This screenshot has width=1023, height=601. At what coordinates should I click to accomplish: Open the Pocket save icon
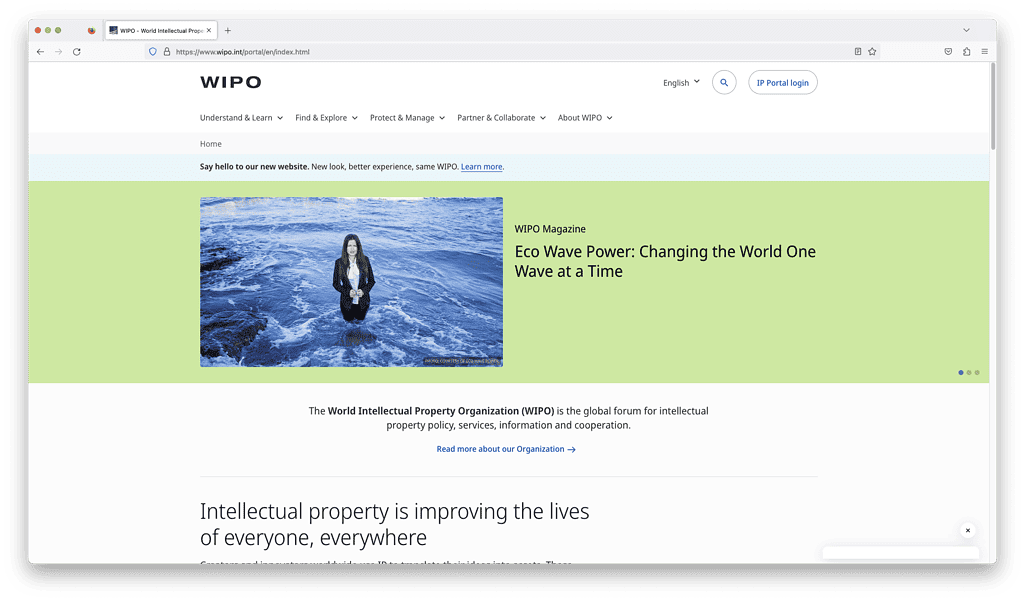pyautogui.click(x=949, y=52)
